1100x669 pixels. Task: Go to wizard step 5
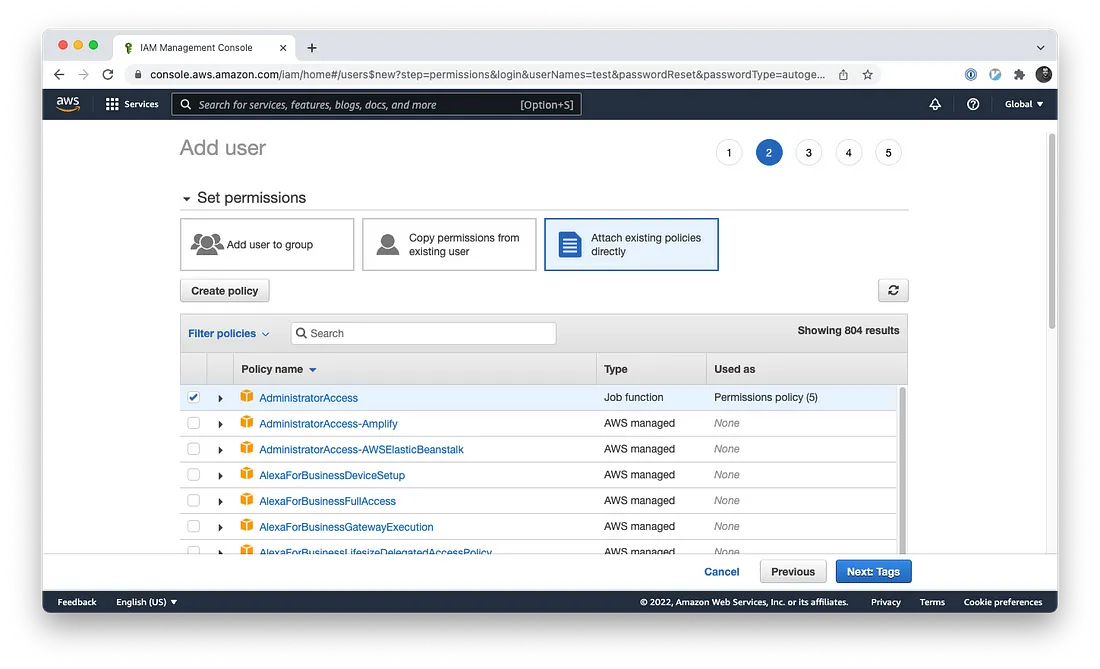click(888, 152)
